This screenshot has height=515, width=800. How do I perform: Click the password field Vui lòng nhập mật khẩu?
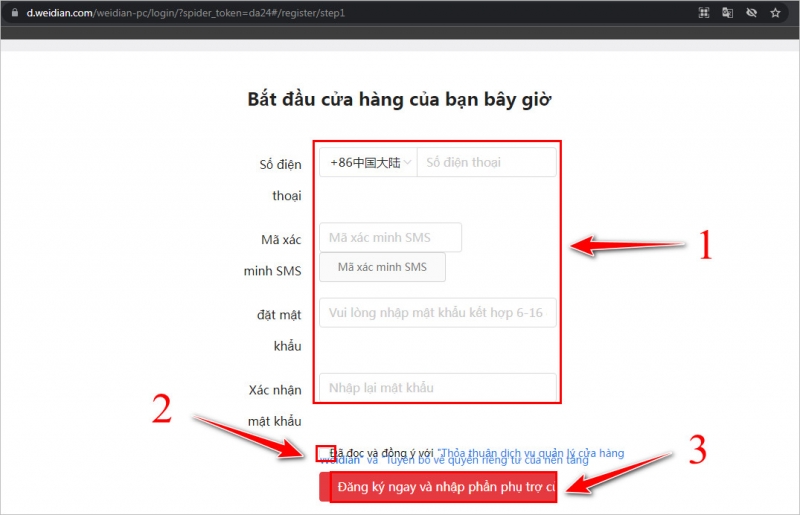(x=438, y=312)
